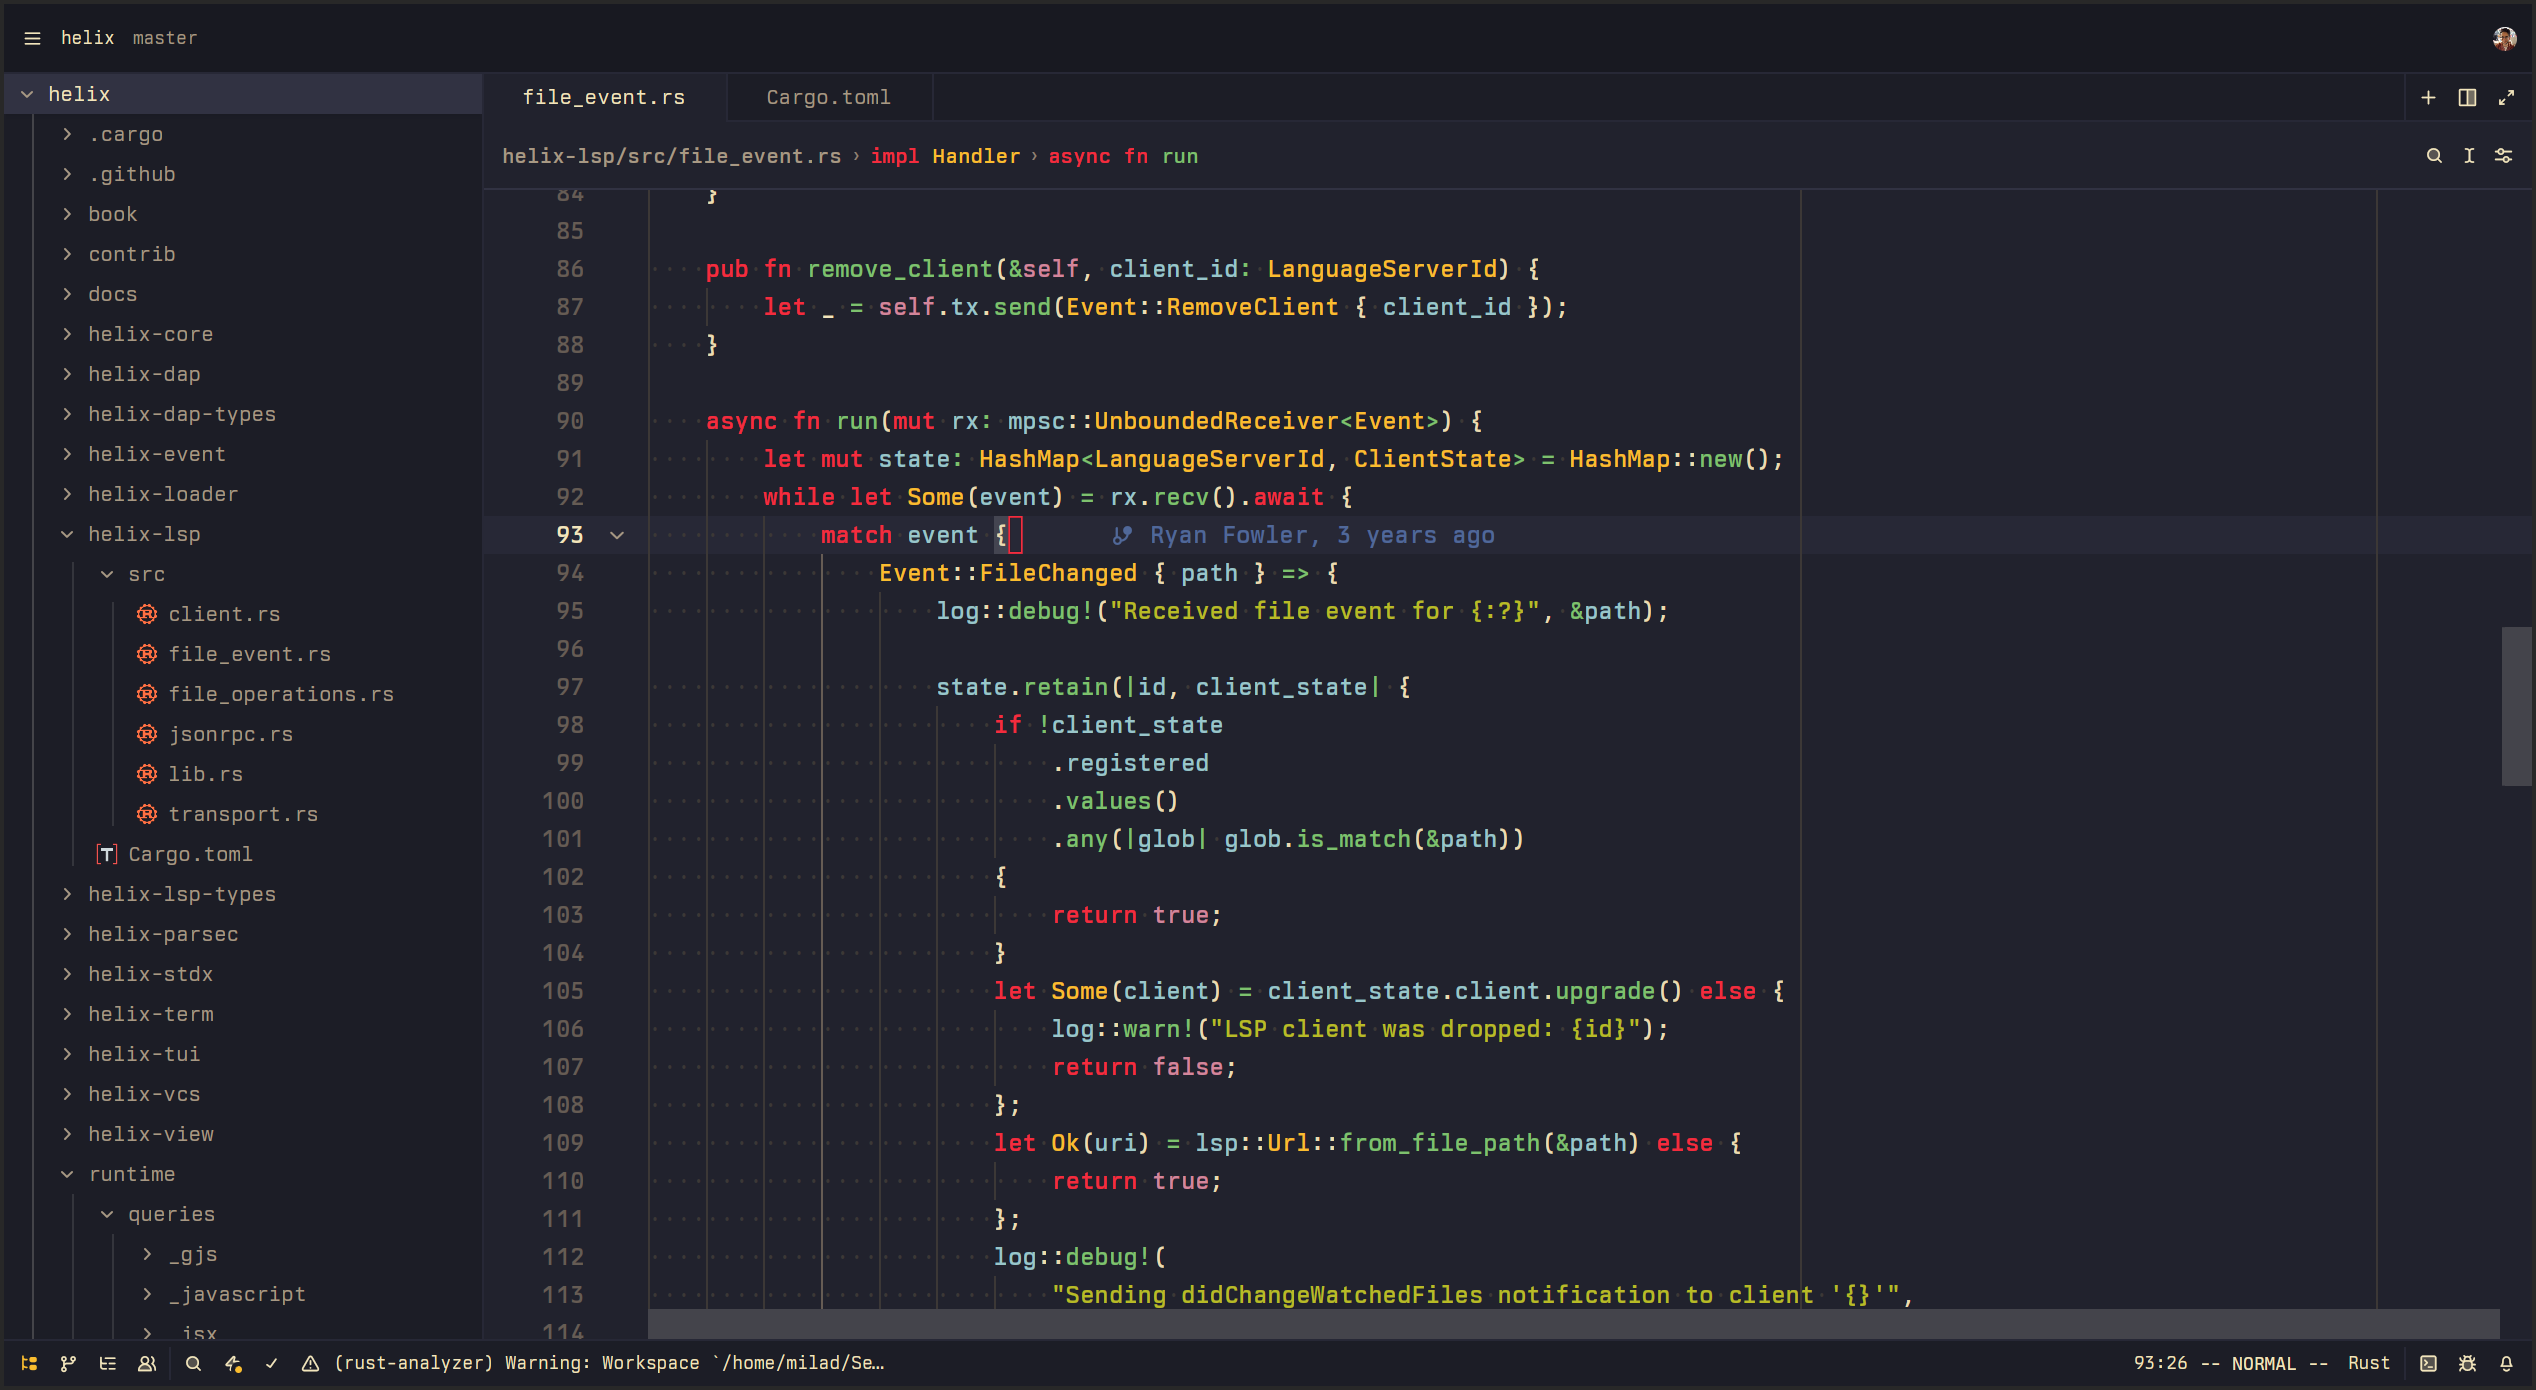This screenshot has height=1390, width=2536.
Task: Open the debugger panel bug icon
Action: 2467,1363
